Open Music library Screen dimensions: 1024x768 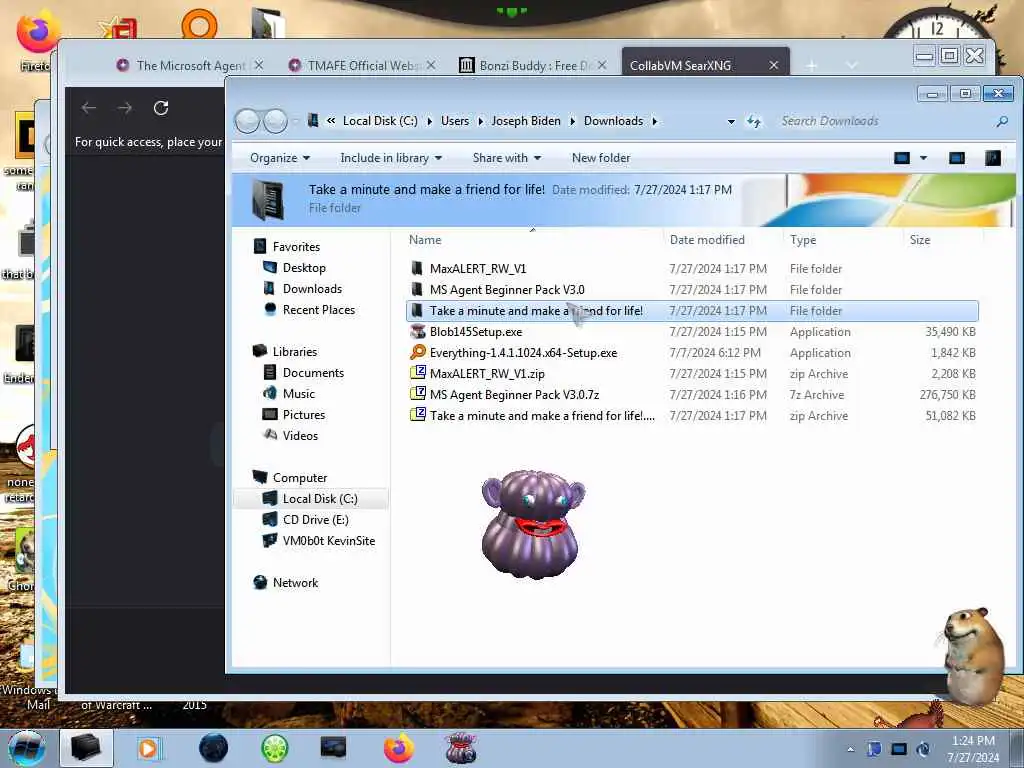click(x=298, y=394)
